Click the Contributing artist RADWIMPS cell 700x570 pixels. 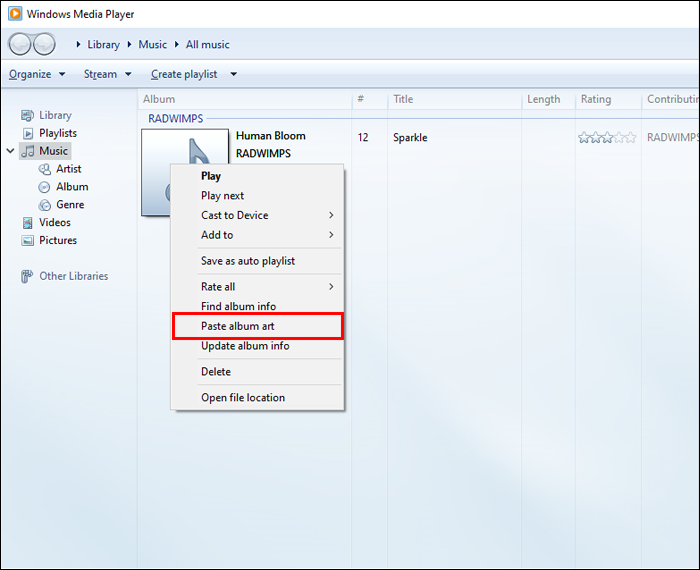coord(673,137)
